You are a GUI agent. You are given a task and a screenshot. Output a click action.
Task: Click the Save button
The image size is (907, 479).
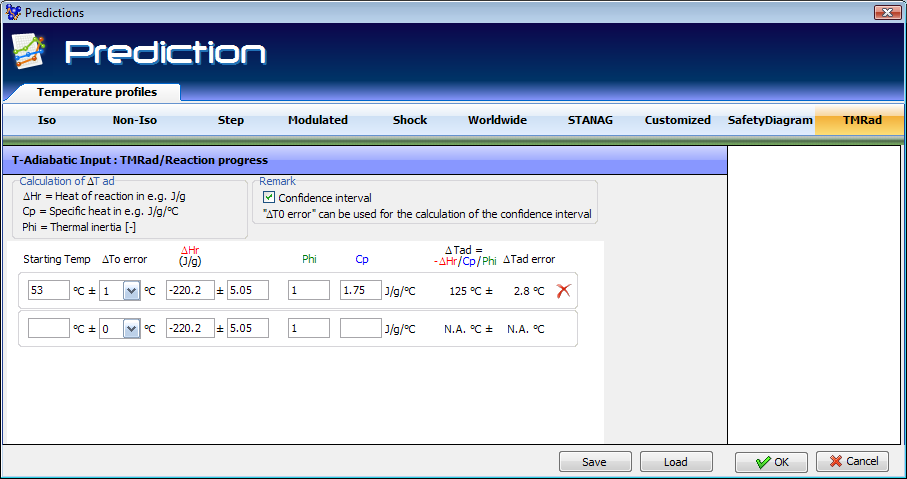tap(595, 462)
